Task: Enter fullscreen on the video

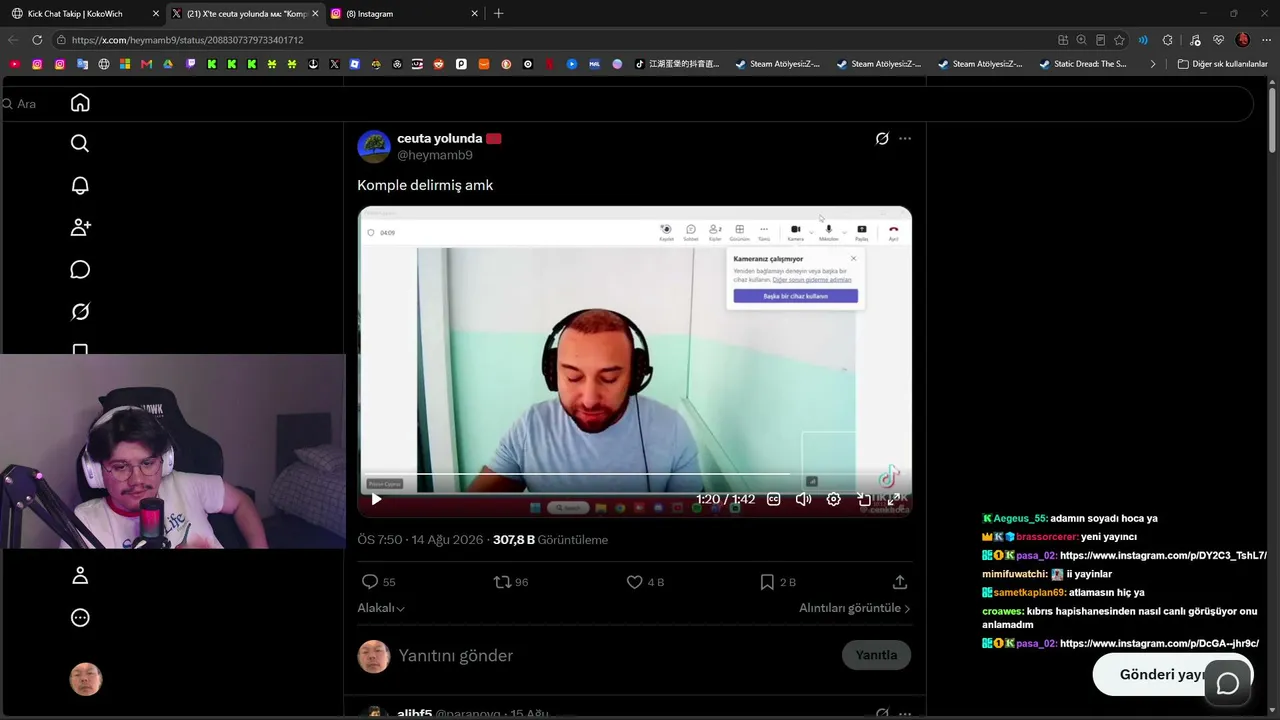Action: click(894, 499)
